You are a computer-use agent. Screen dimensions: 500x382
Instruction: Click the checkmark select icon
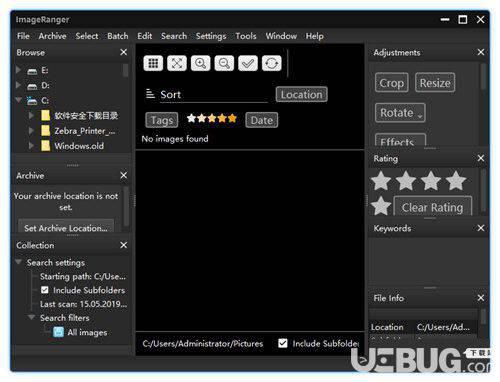pos(248,63)
